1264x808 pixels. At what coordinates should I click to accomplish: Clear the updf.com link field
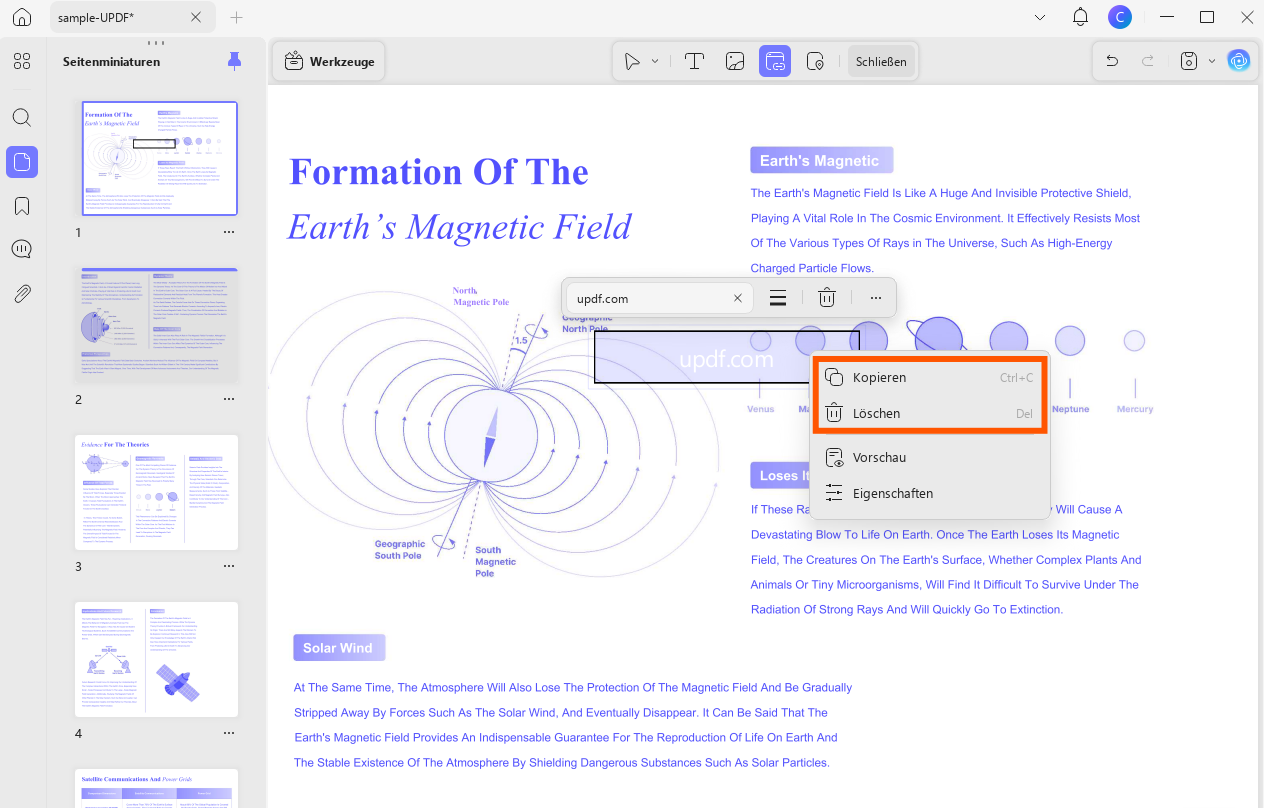[x=738, y=298]
